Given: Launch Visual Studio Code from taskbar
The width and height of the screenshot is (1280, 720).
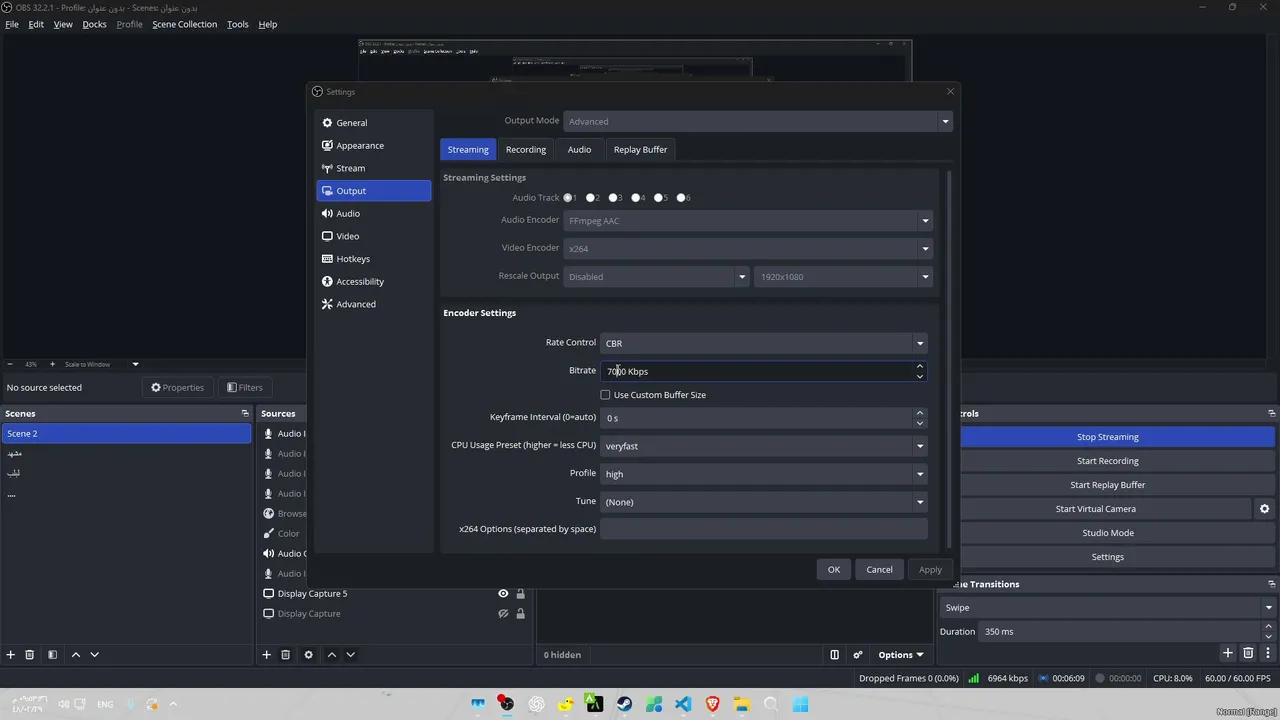Looking at the screenshot, I should coord(683,704).
